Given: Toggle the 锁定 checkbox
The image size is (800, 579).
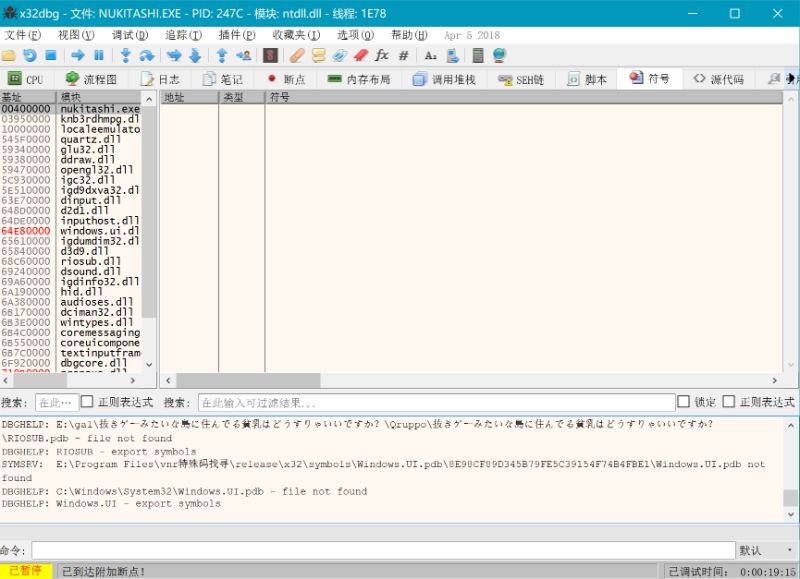Looking at the screenshot, I should pyautogui.click(x=684, y=402).
